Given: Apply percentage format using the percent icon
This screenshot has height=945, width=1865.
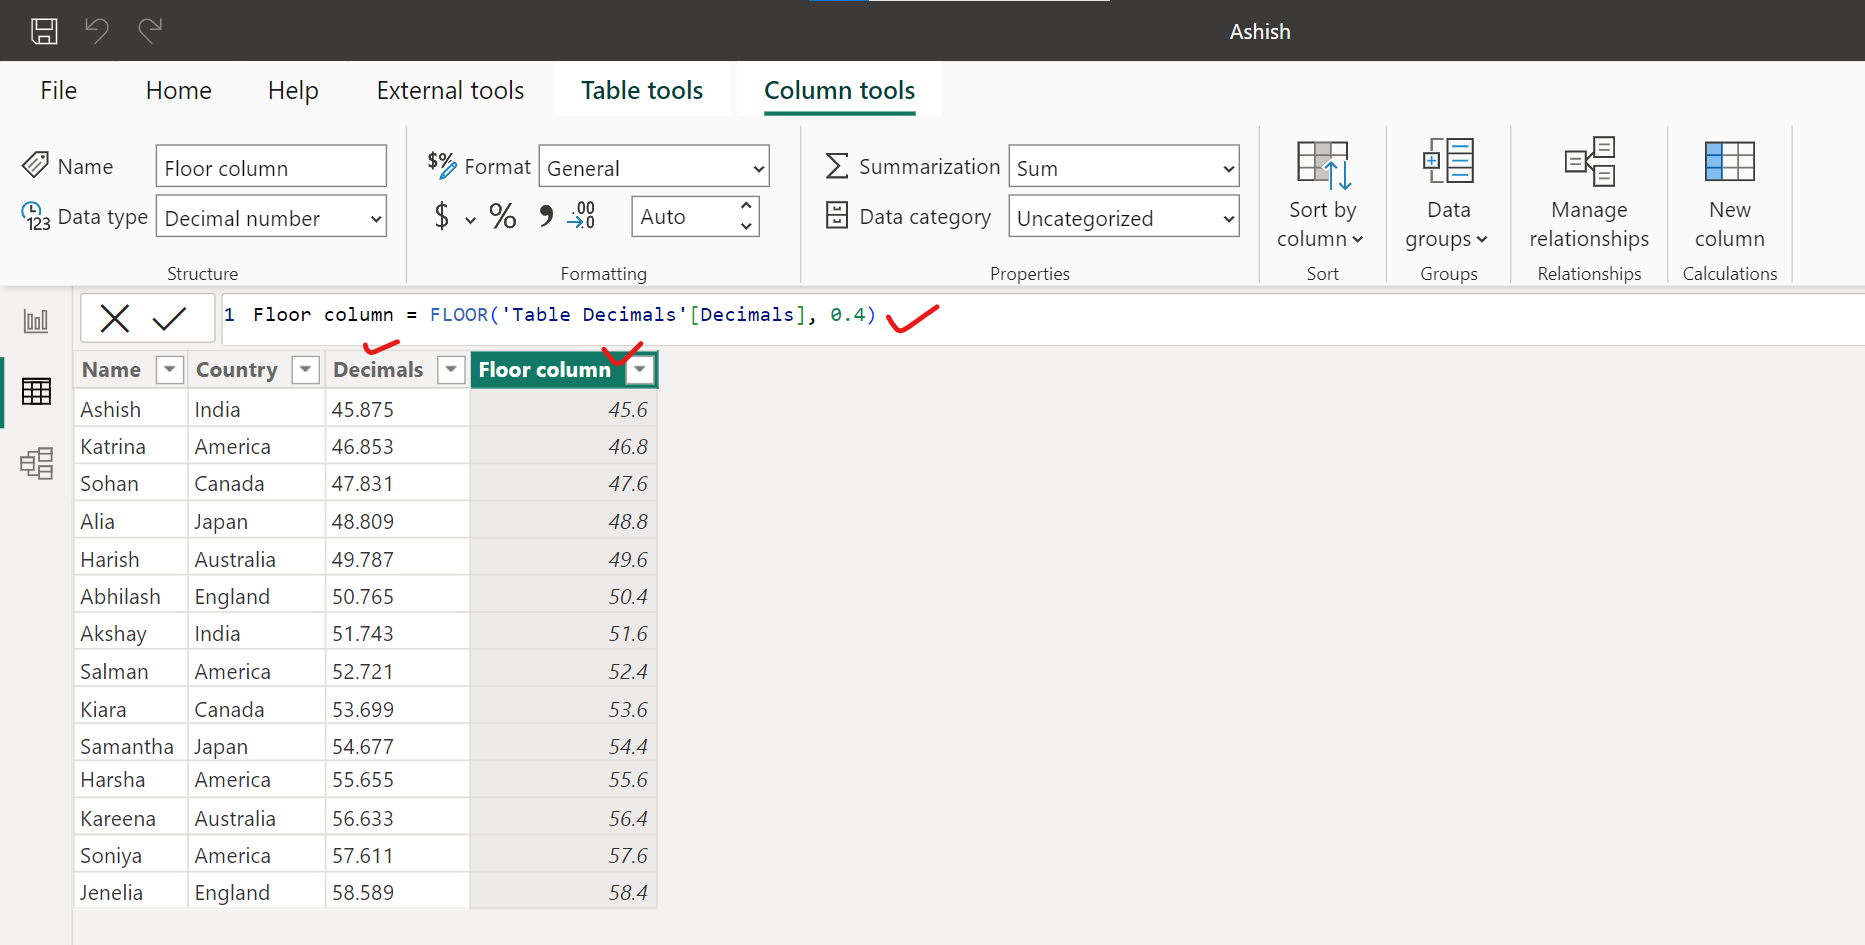Looking at the screenshot, I should (502, 216).
